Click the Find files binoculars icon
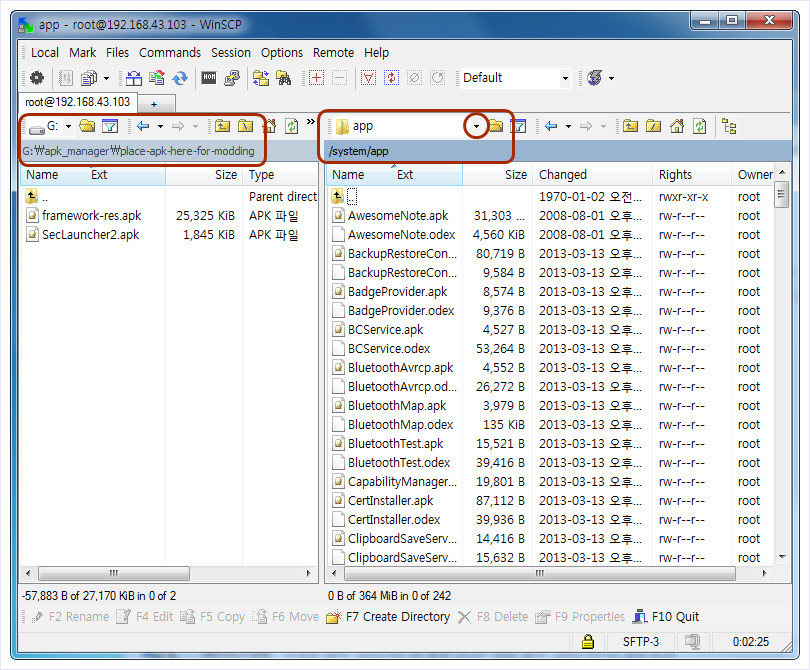The width and height of the screenshot is (810, 670). [283, 78]
